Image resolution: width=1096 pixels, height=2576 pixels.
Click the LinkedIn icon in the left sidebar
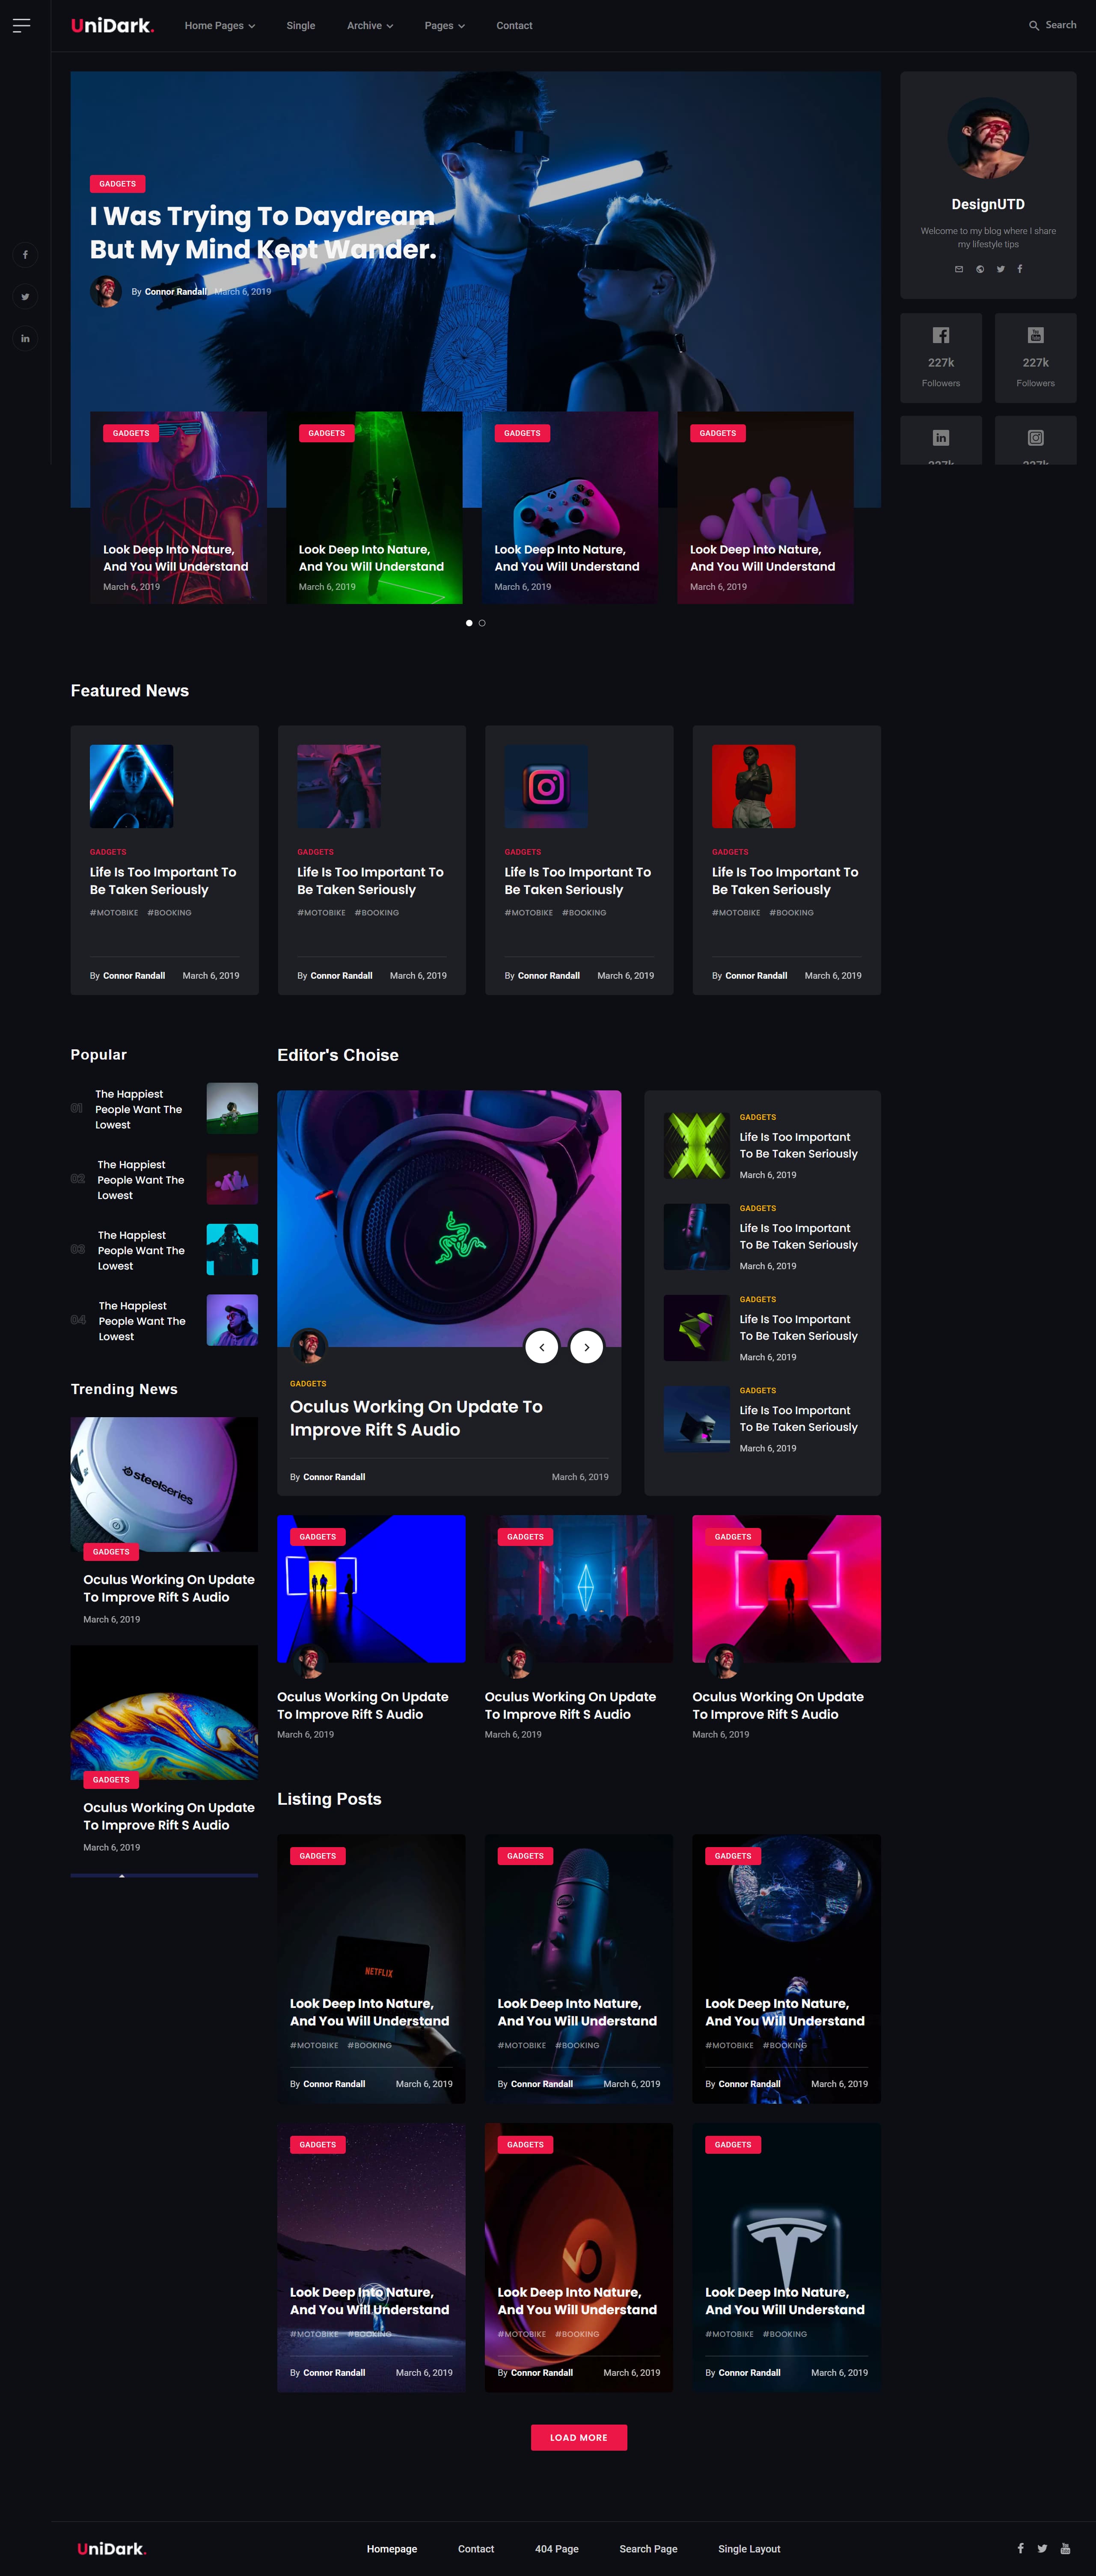click(x=25, y=338)
